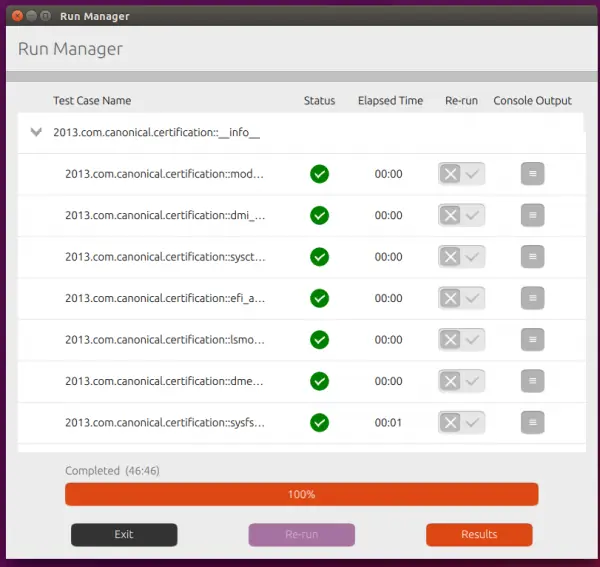The width and height of the screenshot is (600, 567).
Task: Click the green pass status icon for sysfs... test
Action: pos(320,423)
